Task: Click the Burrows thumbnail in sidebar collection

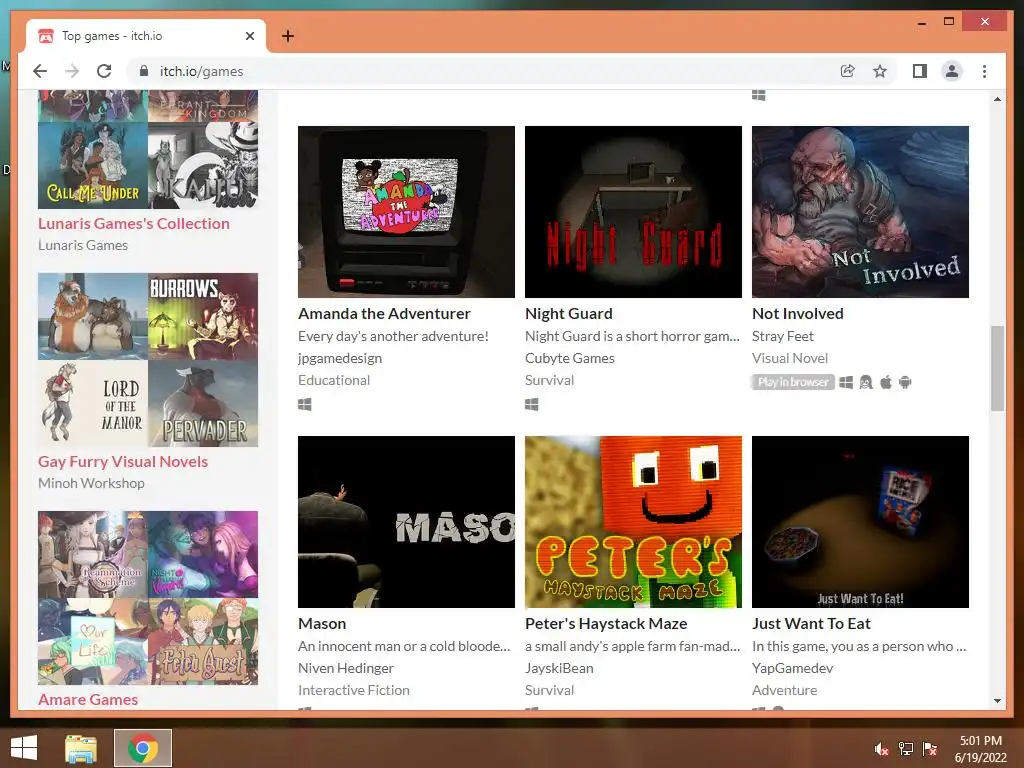Action: point(203,317)
